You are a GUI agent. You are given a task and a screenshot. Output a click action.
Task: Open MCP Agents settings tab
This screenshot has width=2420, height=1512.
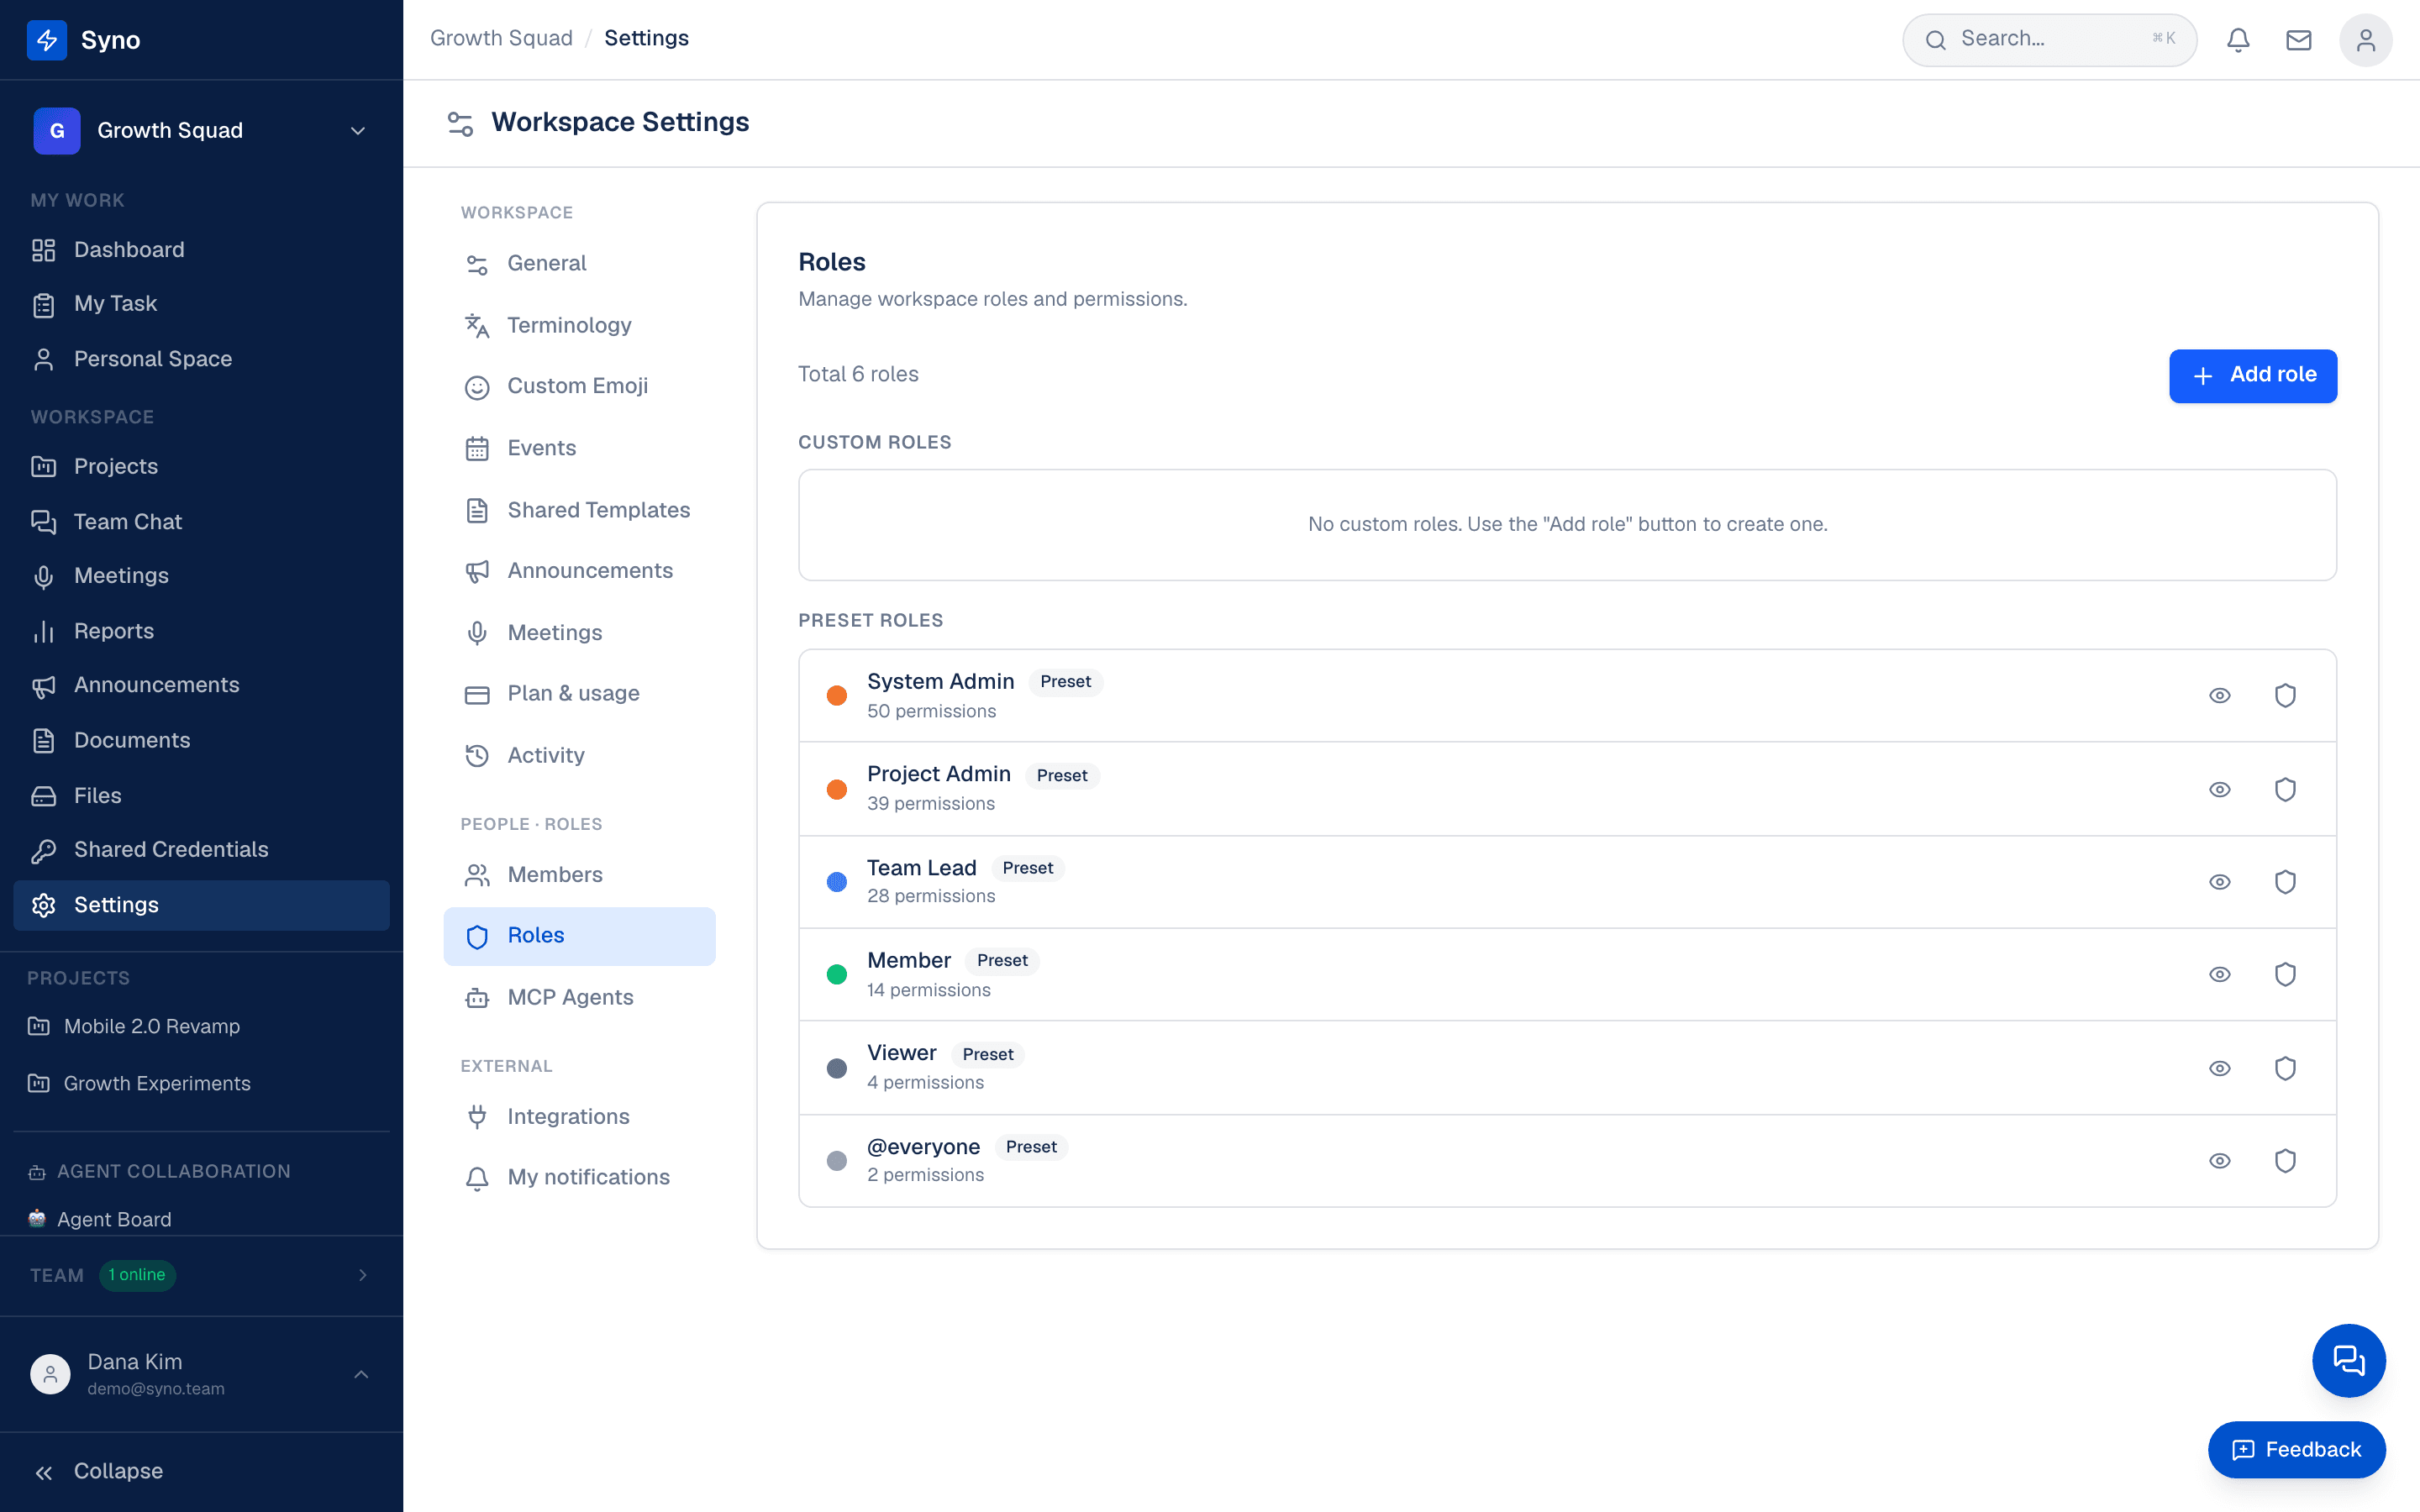click(x=579, y=997)
